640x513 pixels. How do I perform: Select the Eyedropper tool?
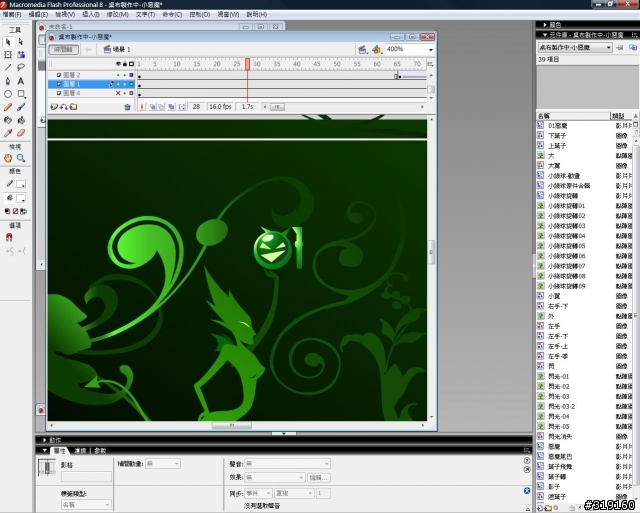(8, 133)
